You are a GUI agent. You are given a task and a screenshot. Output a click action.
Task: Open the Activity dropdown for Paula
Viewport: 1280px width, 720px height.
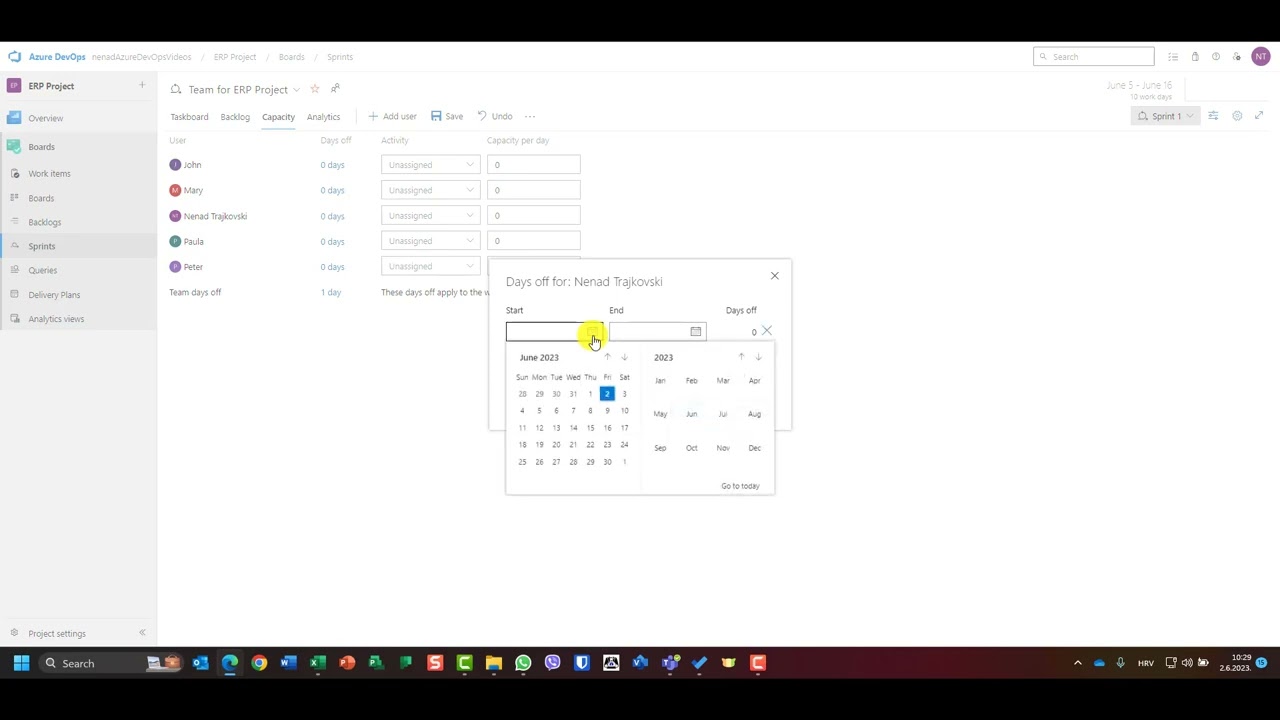click(x=430, y=241)
